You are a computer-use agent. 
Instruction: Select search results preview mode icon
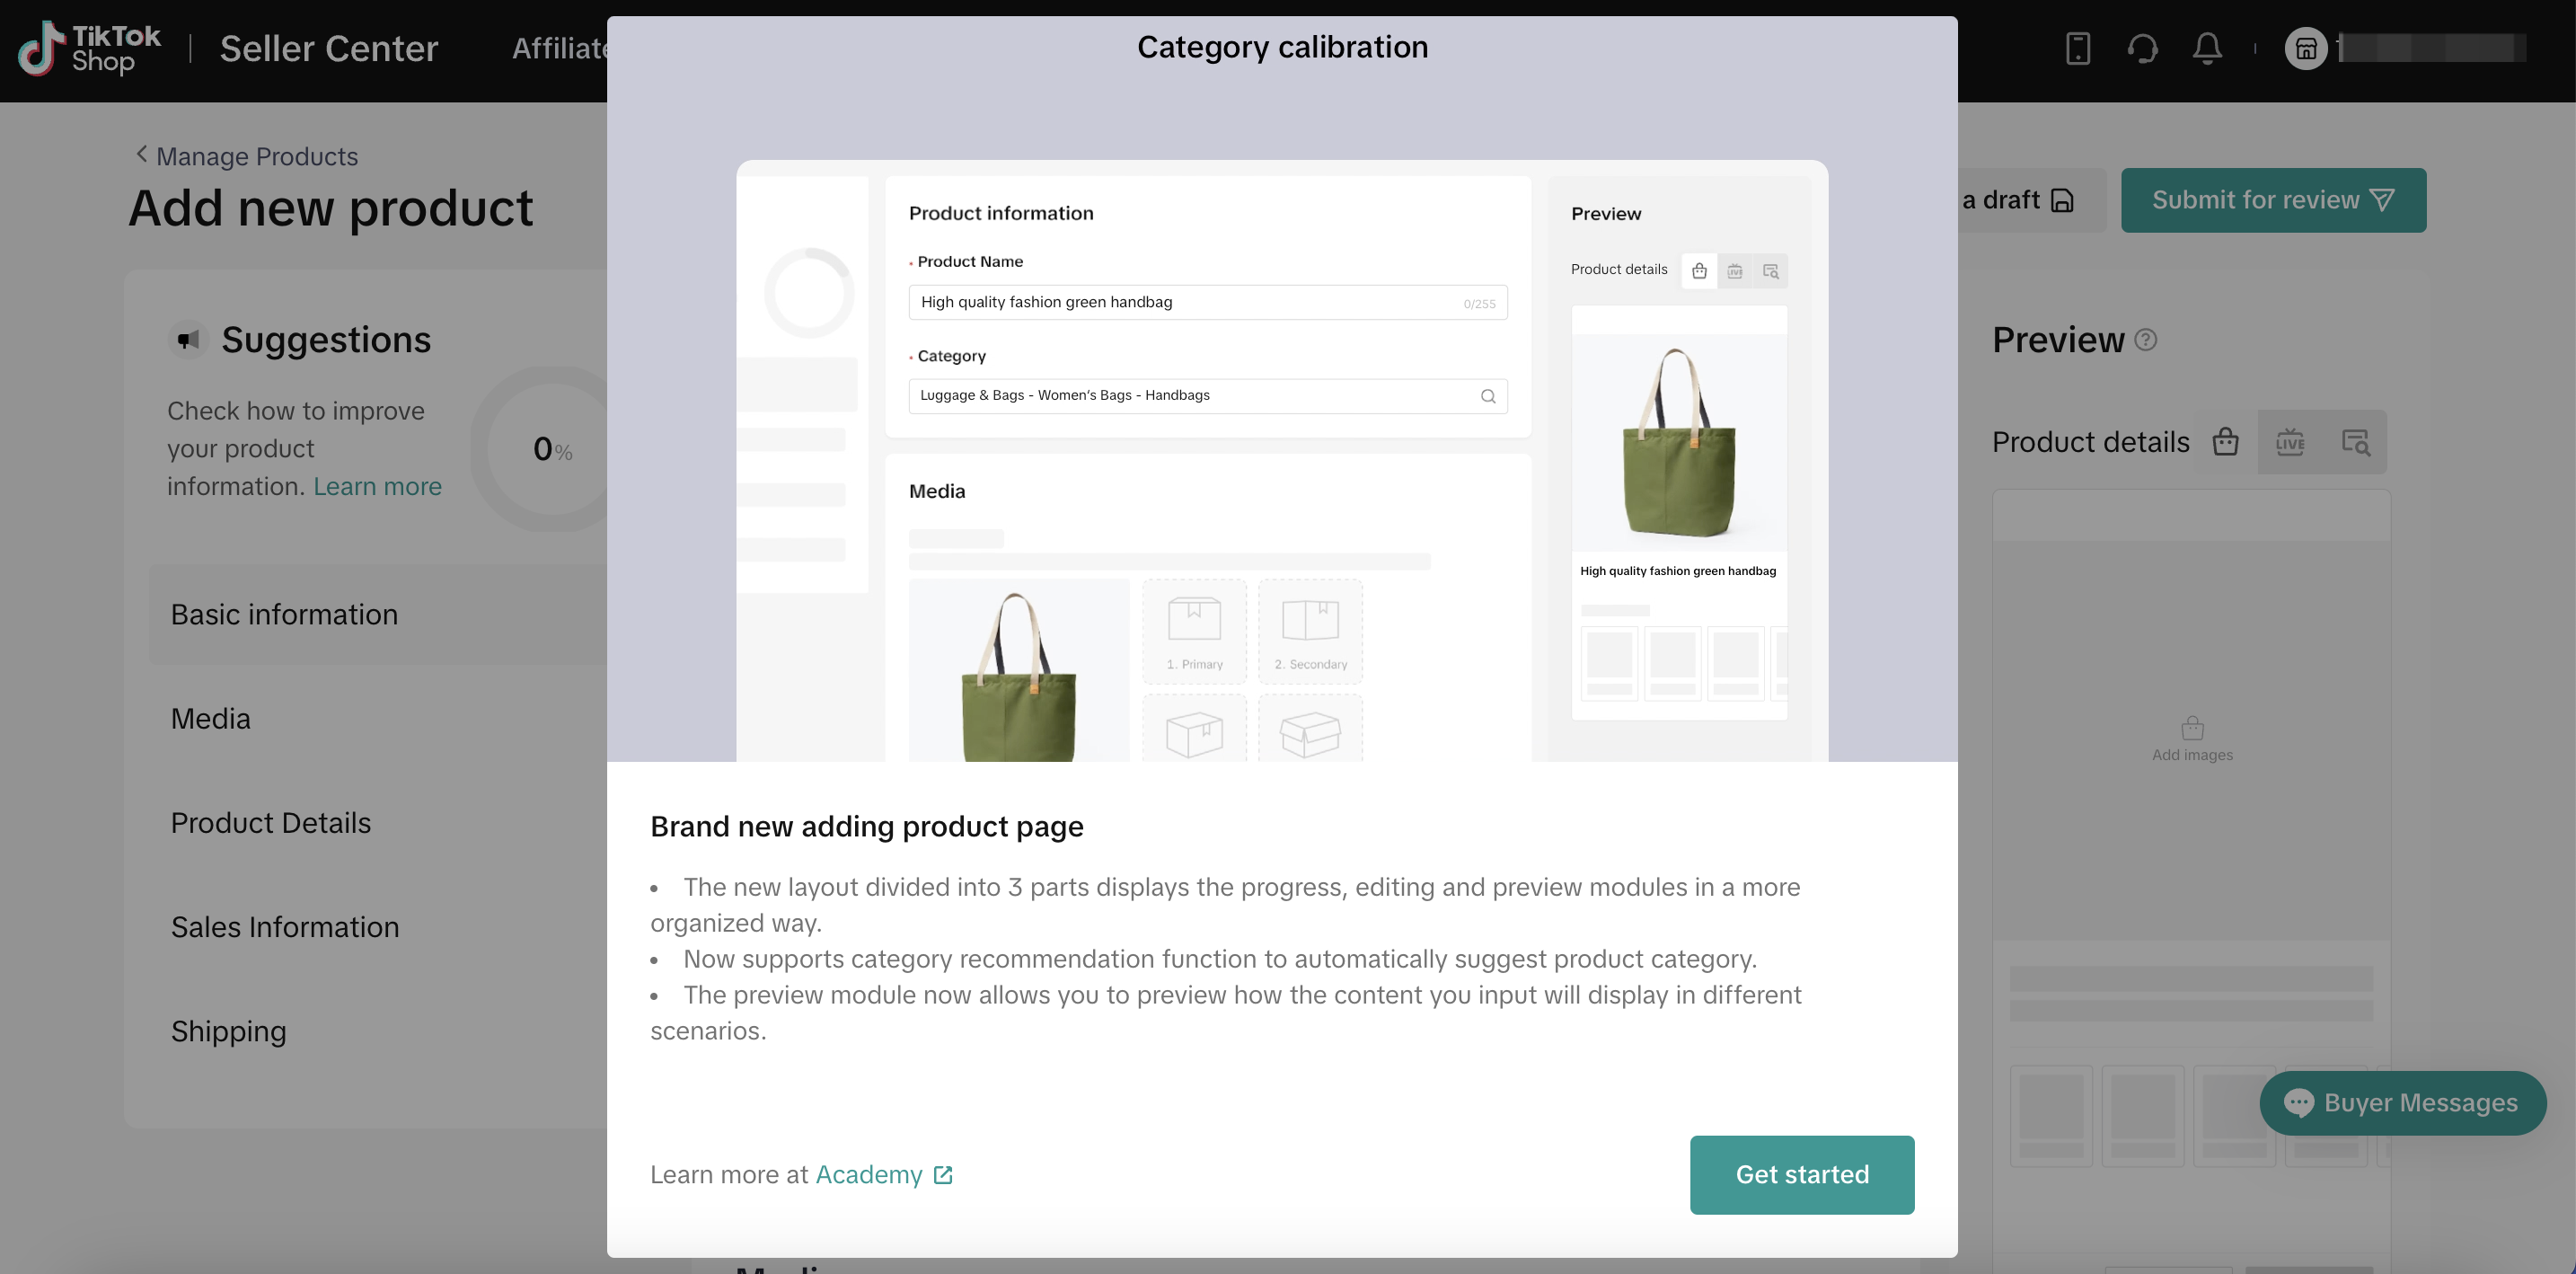[2355, 441]
